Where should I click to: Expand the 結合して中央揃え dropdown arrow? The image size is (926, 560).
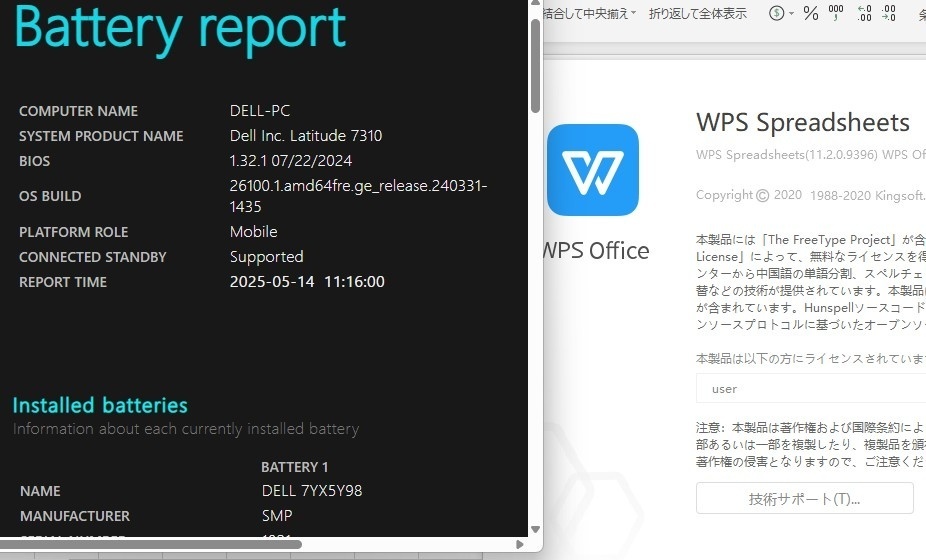pyautogui.click(x=634, y=13)
